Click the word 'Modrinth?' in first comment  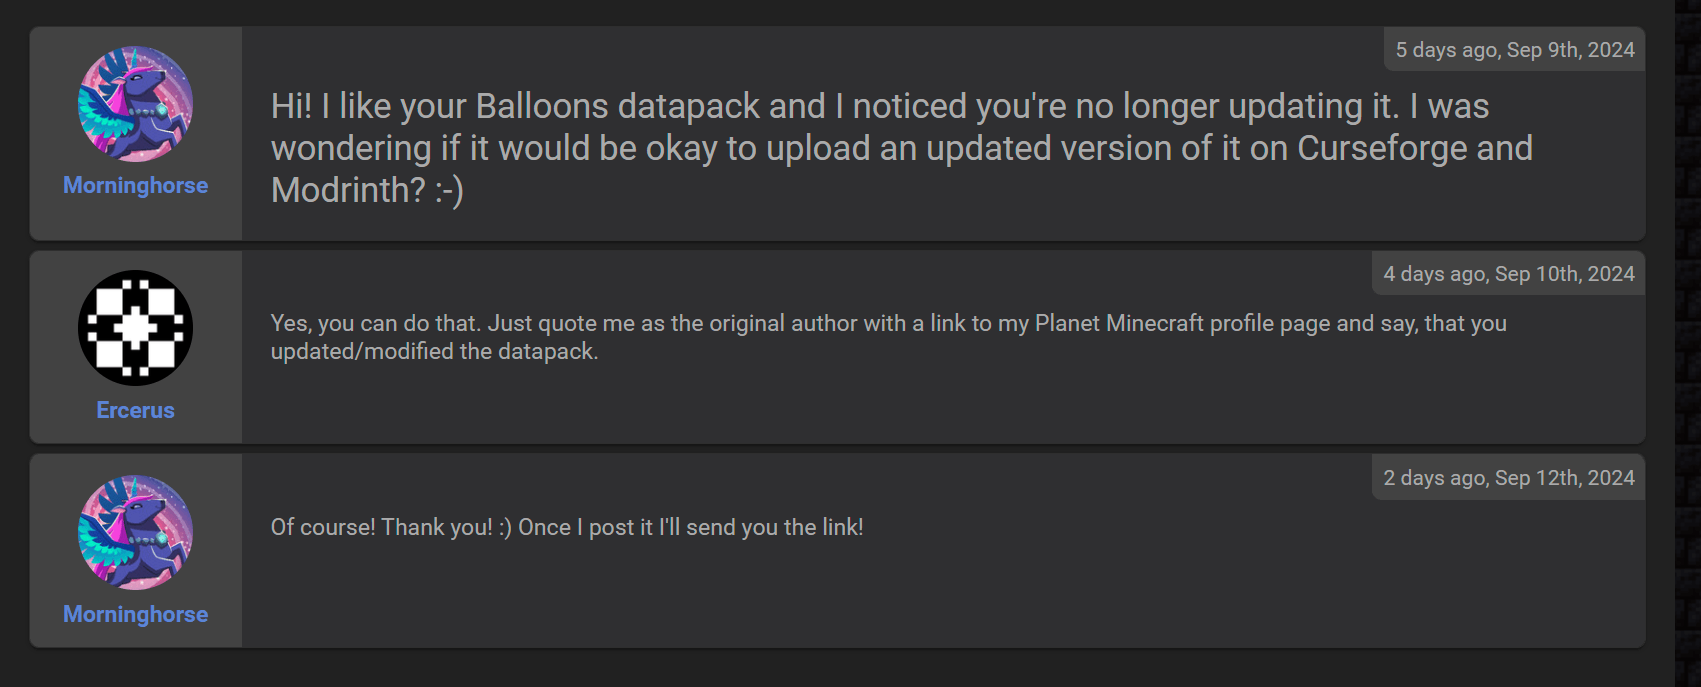tap(349, 190)
